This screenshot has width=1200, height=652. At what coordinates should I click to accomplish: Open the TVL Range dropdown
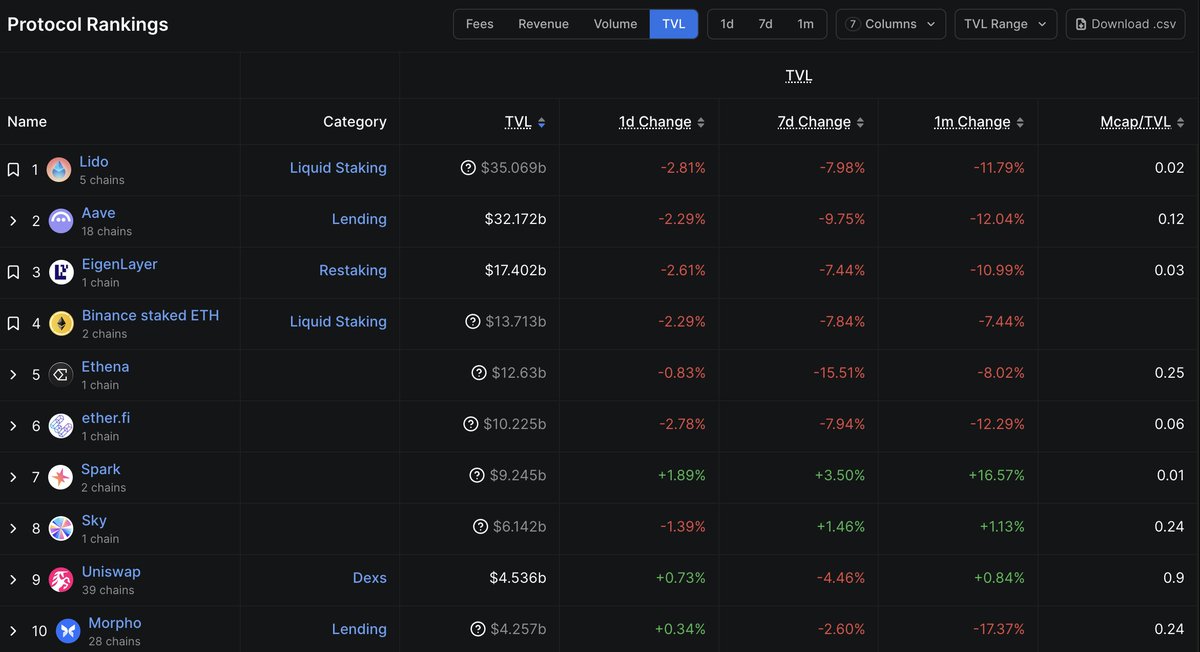point(1006,24)
